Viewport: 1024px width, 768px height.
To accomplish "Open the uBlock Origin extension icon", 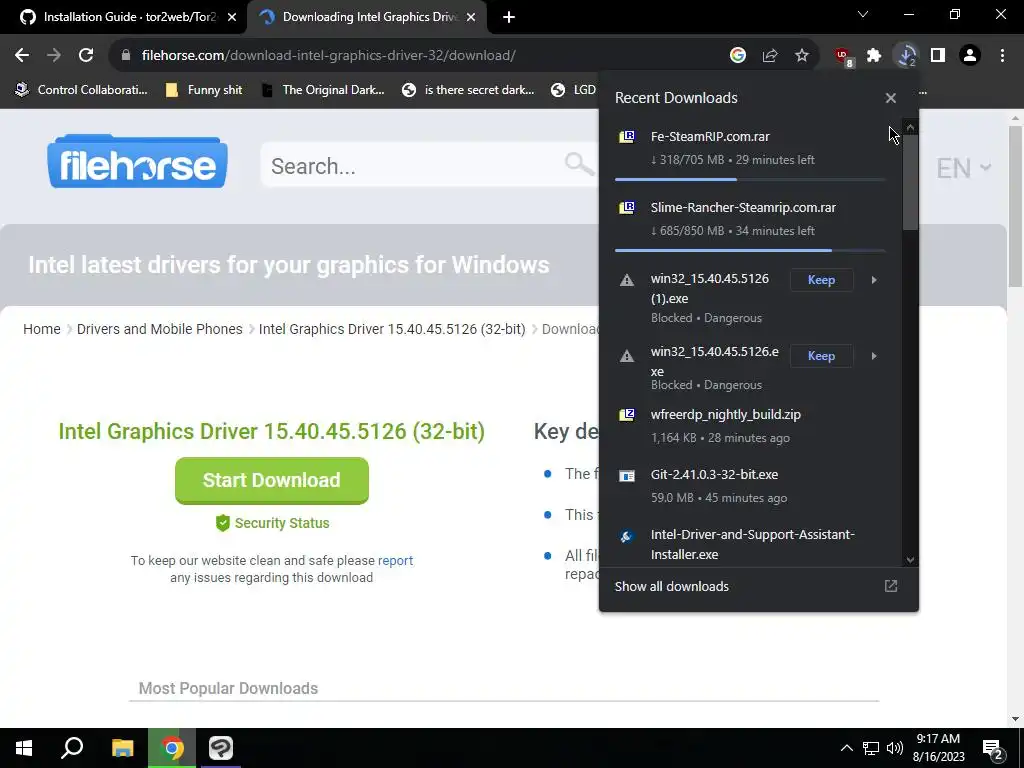I will pyautogui.click(x=843, y=56).
